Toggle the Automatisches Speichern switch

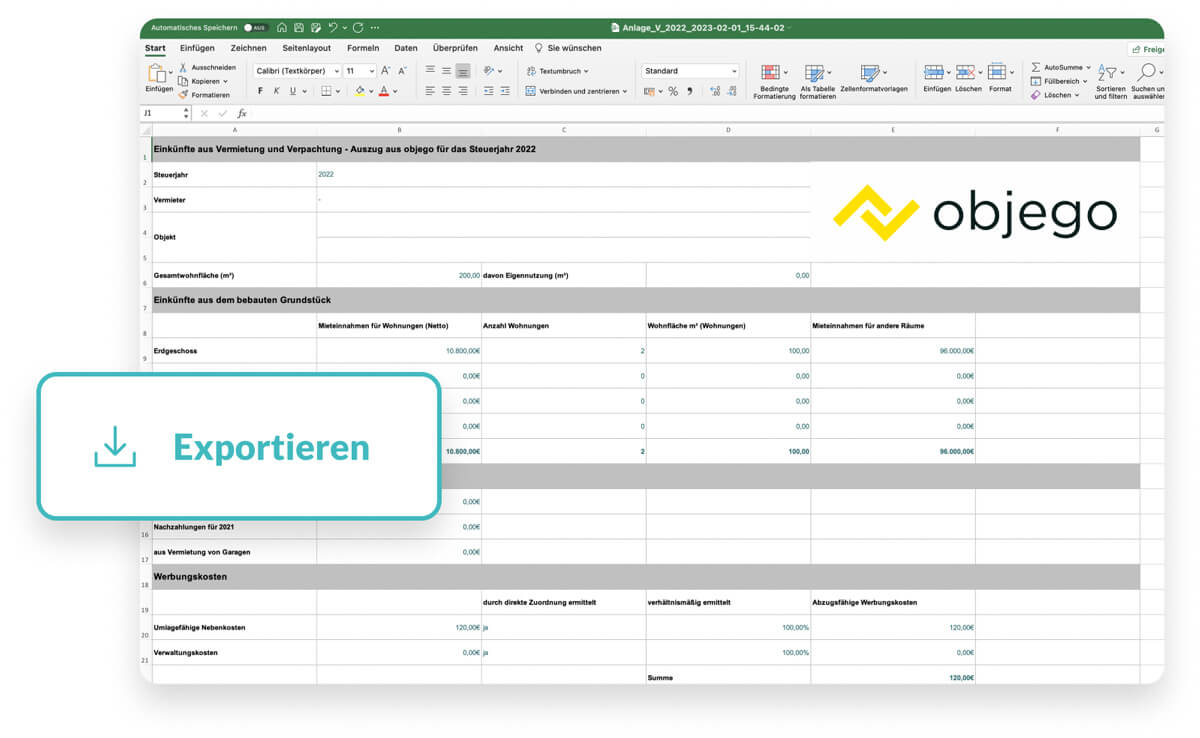256,28
